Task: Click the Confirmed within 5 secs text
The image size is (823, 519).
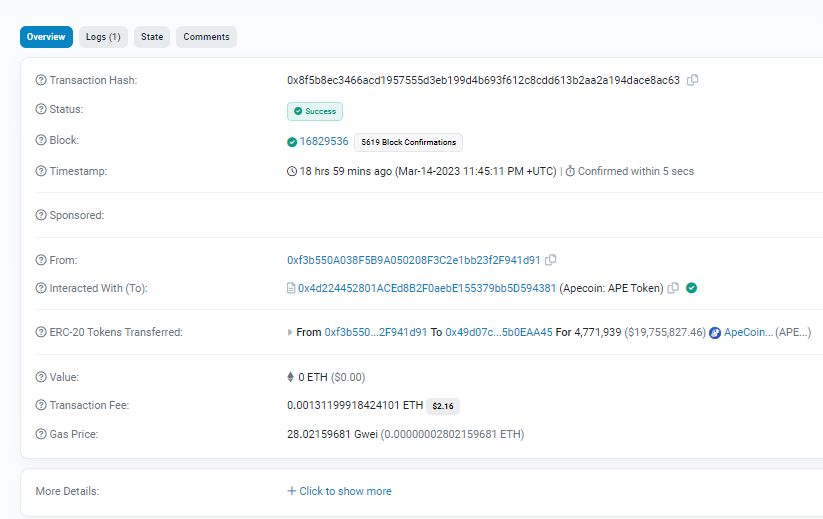Action: click(636, 171)
